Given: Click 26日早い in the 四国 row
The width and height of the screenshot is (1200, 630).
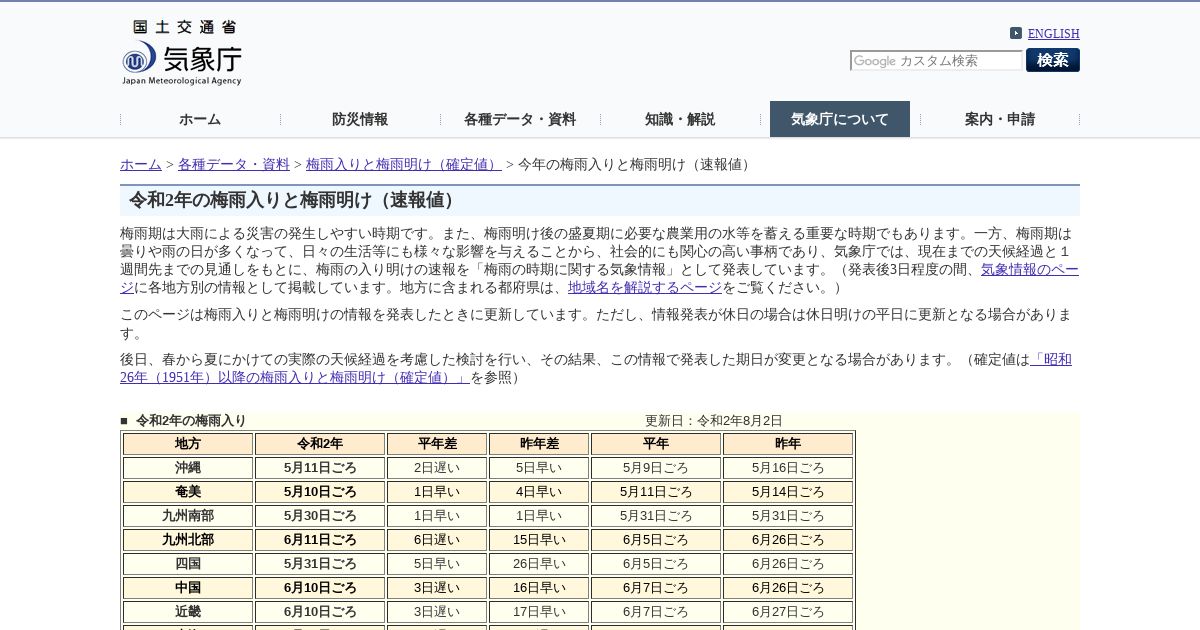Looking at the screenshot, I should tap(539, 564).
